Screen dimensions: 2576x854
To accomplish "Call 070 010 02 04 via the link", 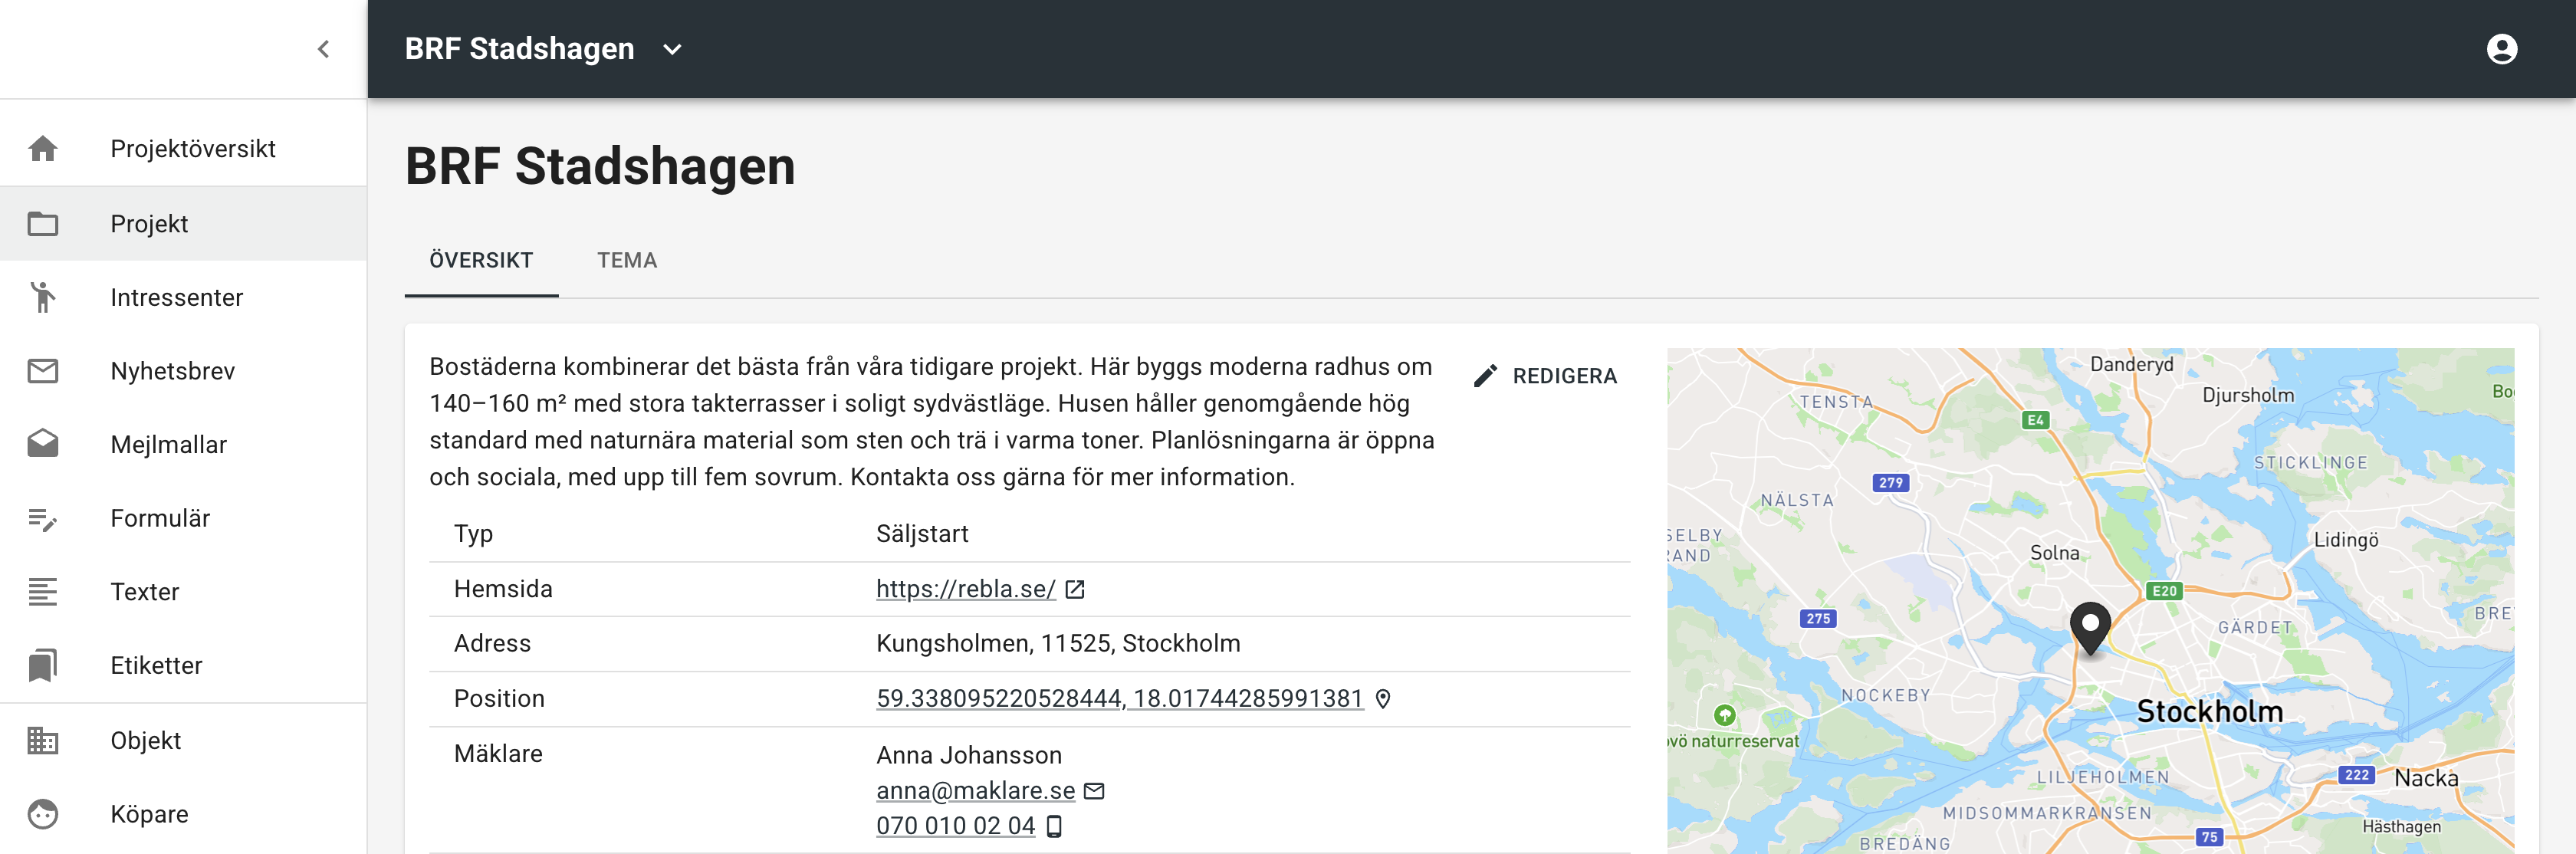I will pyautogui.click(x=955, y=826).
